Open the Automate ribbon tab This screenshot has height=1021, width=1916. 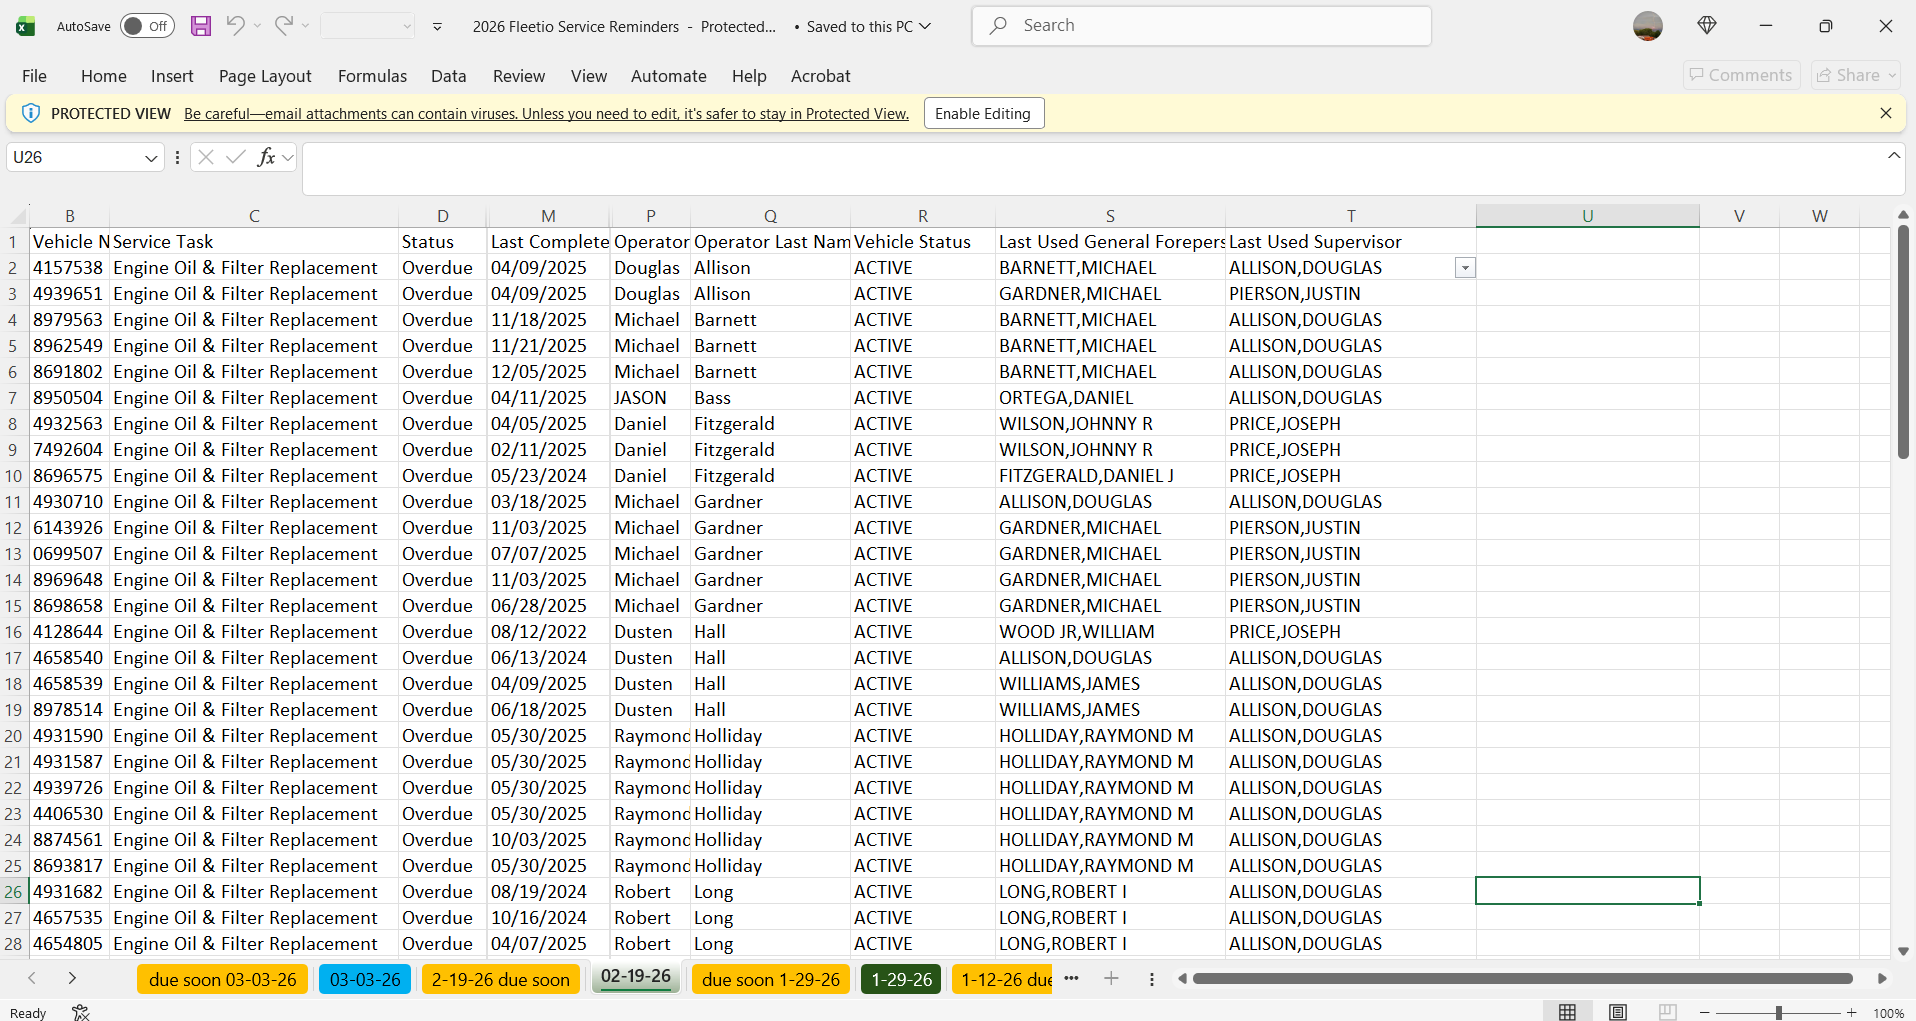669,76
